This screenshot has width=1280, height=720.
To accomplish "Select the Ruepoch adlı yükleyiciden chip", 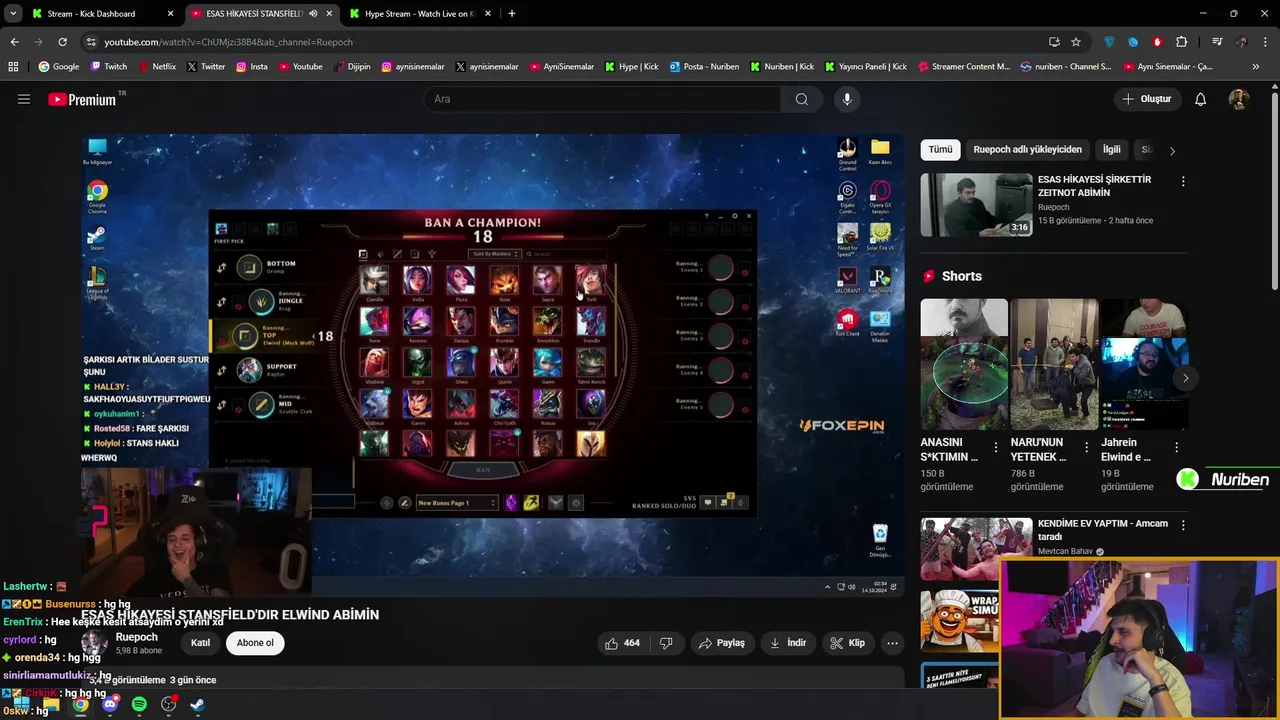I will pyautogui.click(x=1027, y=150).
